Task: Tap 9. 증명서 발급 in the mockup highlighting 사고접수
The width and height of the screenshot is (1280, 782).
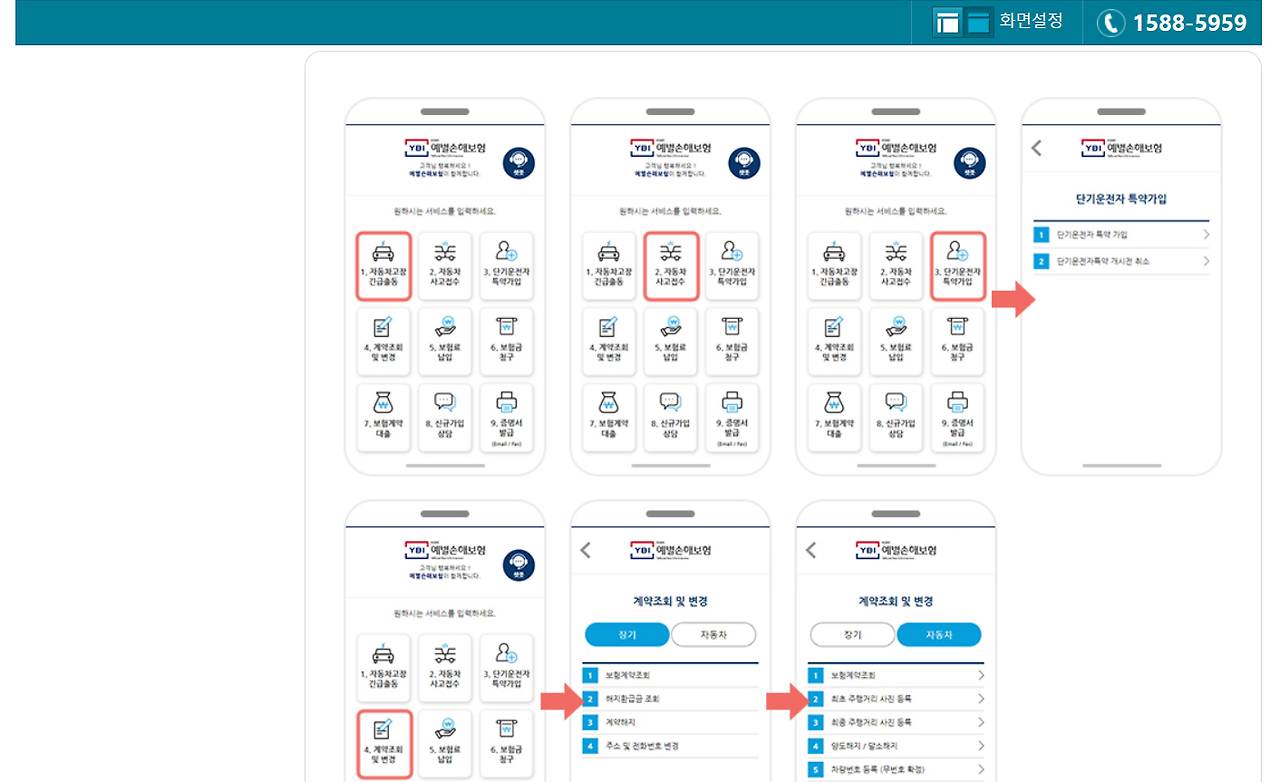Action: click(x=732, y=417)
